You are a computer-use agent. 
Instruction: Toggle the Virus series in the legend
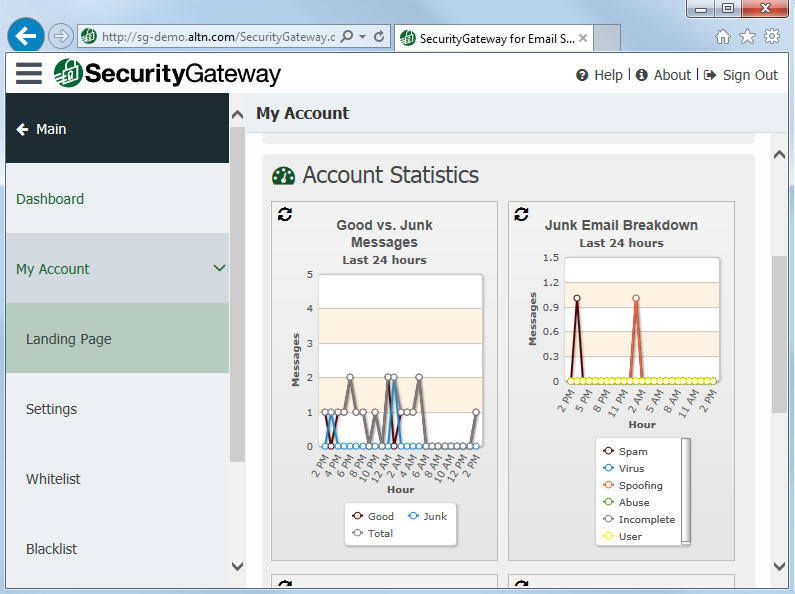(624, 468)
